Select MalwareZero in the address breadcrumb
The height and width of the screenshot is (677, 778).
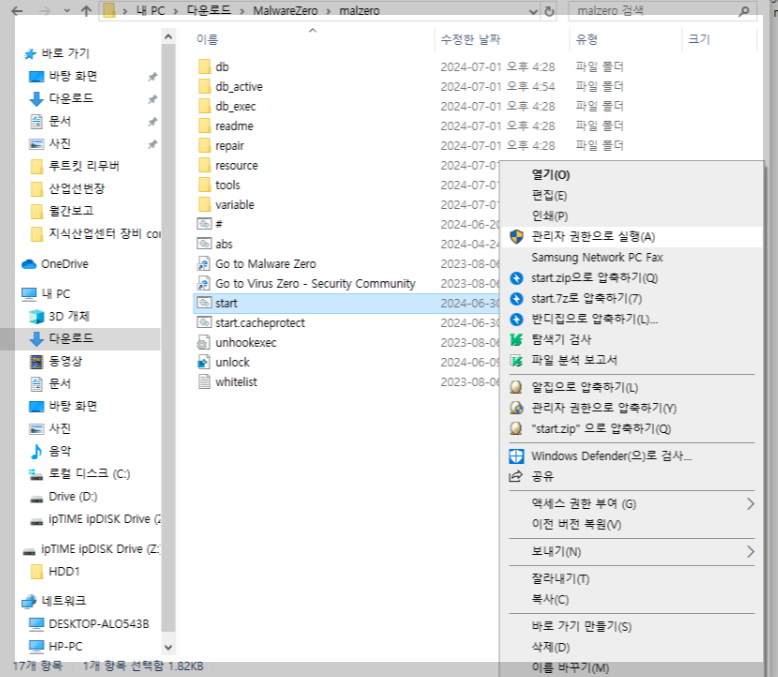point(285,11)
